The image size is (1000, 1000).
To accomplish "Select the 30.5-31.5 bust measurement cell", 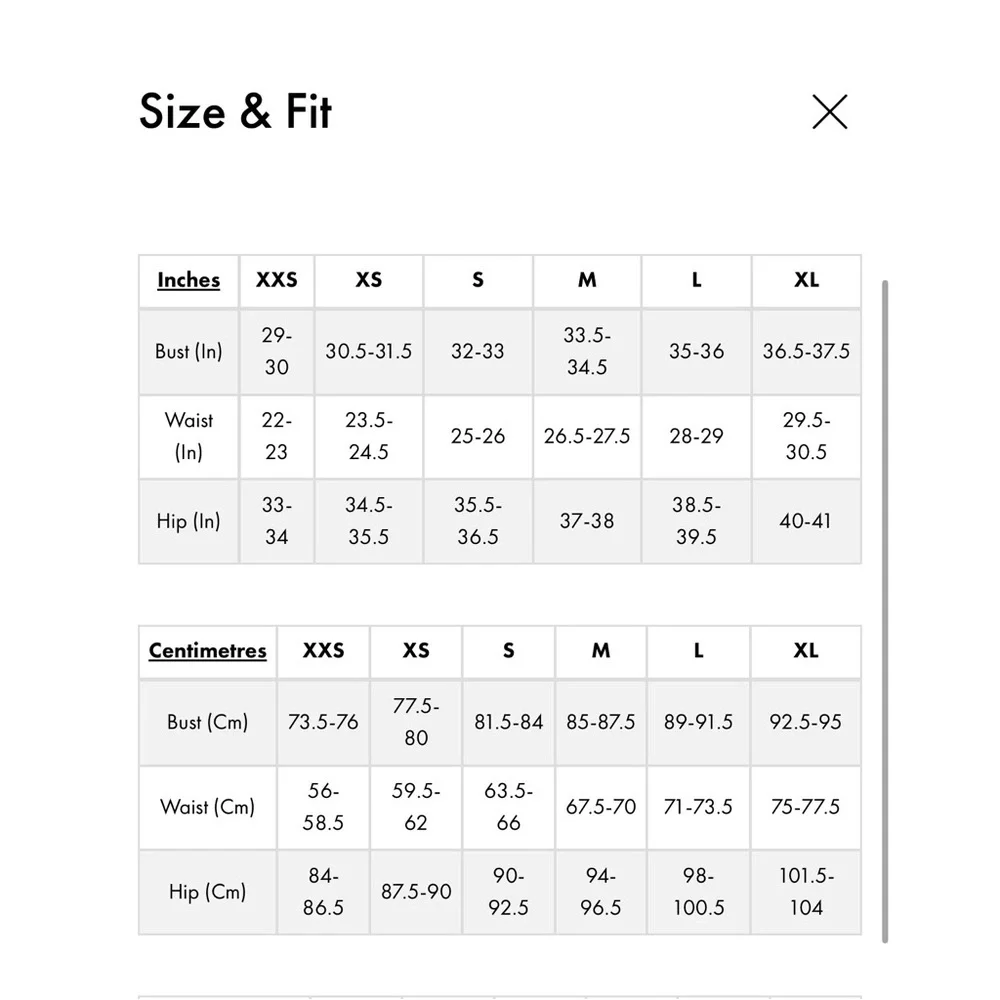I will tap(368, 351).
